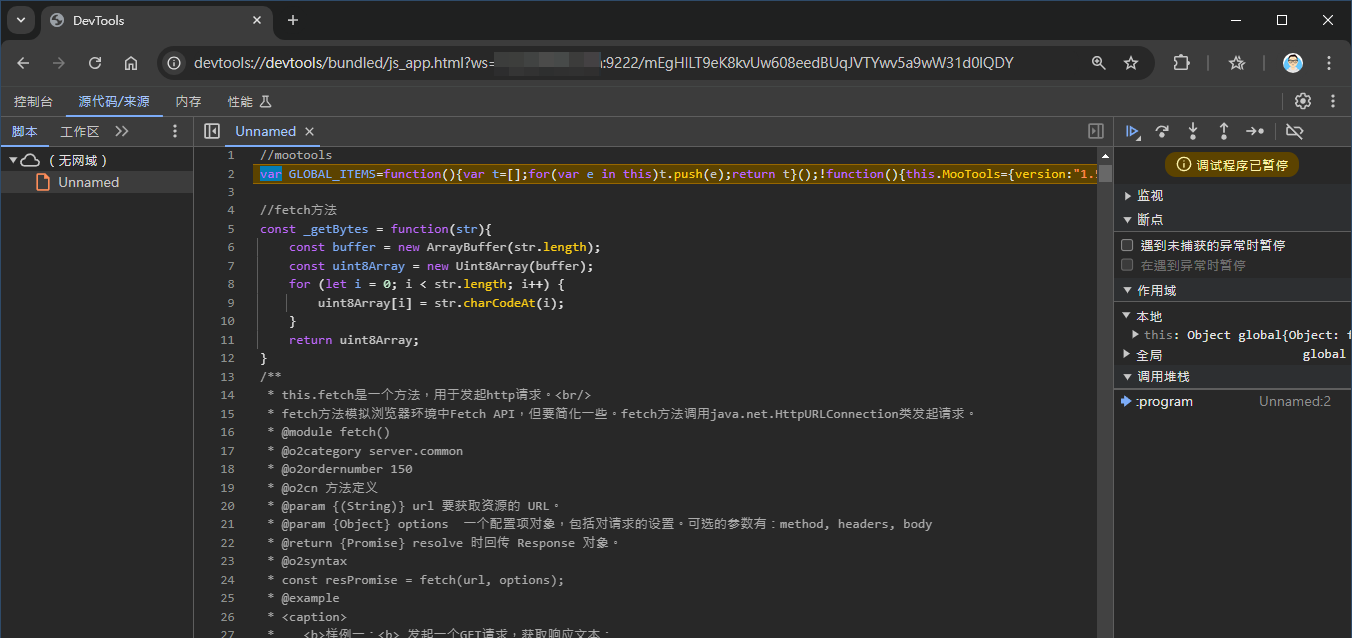Open the 内存 memory tab
This screenshot has width=1352, height=638.
point(188,101)
